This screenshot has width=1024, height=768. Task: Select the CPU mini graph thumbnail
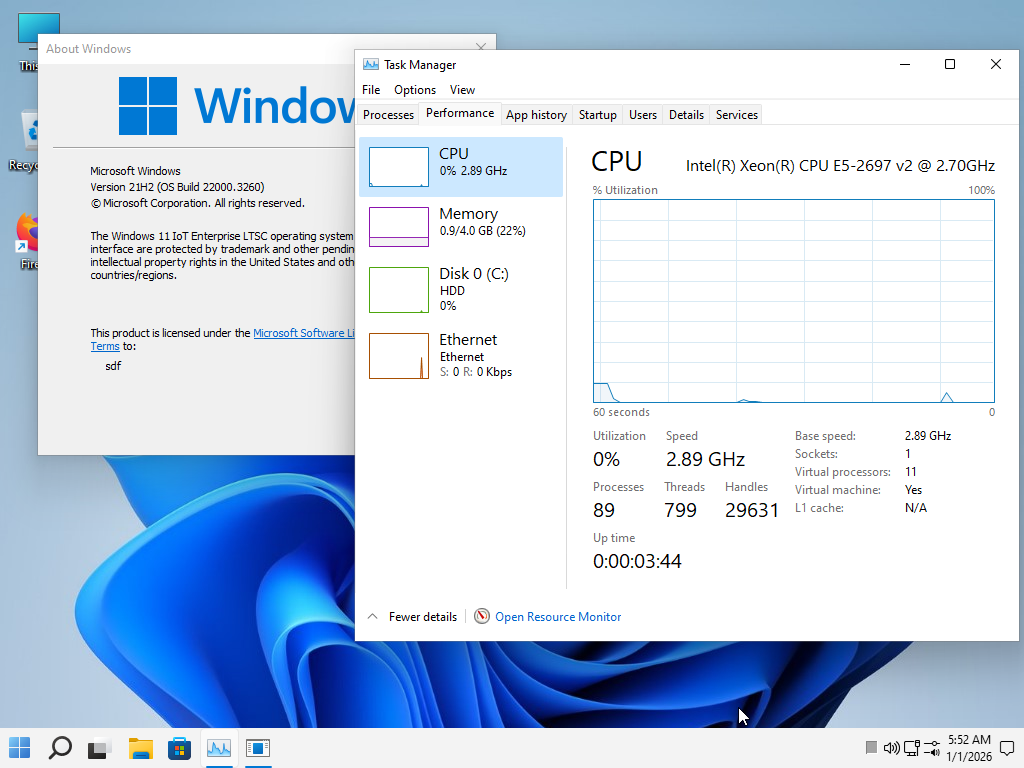click(x=399, y=167)
